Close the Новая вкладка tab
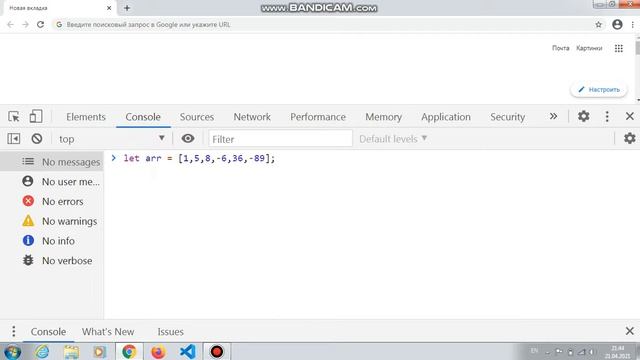 109,8
